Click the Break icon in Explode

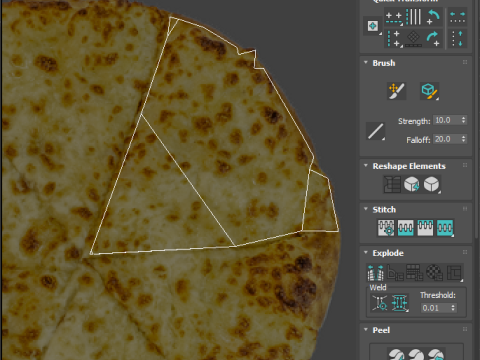pyautogui.click(x=375, y=272)
